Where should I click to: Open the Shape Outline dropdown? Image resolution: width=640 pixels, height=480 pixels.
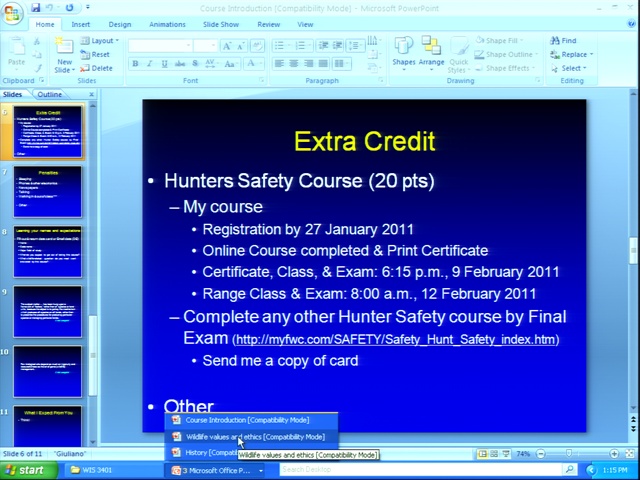click(507, 54)
